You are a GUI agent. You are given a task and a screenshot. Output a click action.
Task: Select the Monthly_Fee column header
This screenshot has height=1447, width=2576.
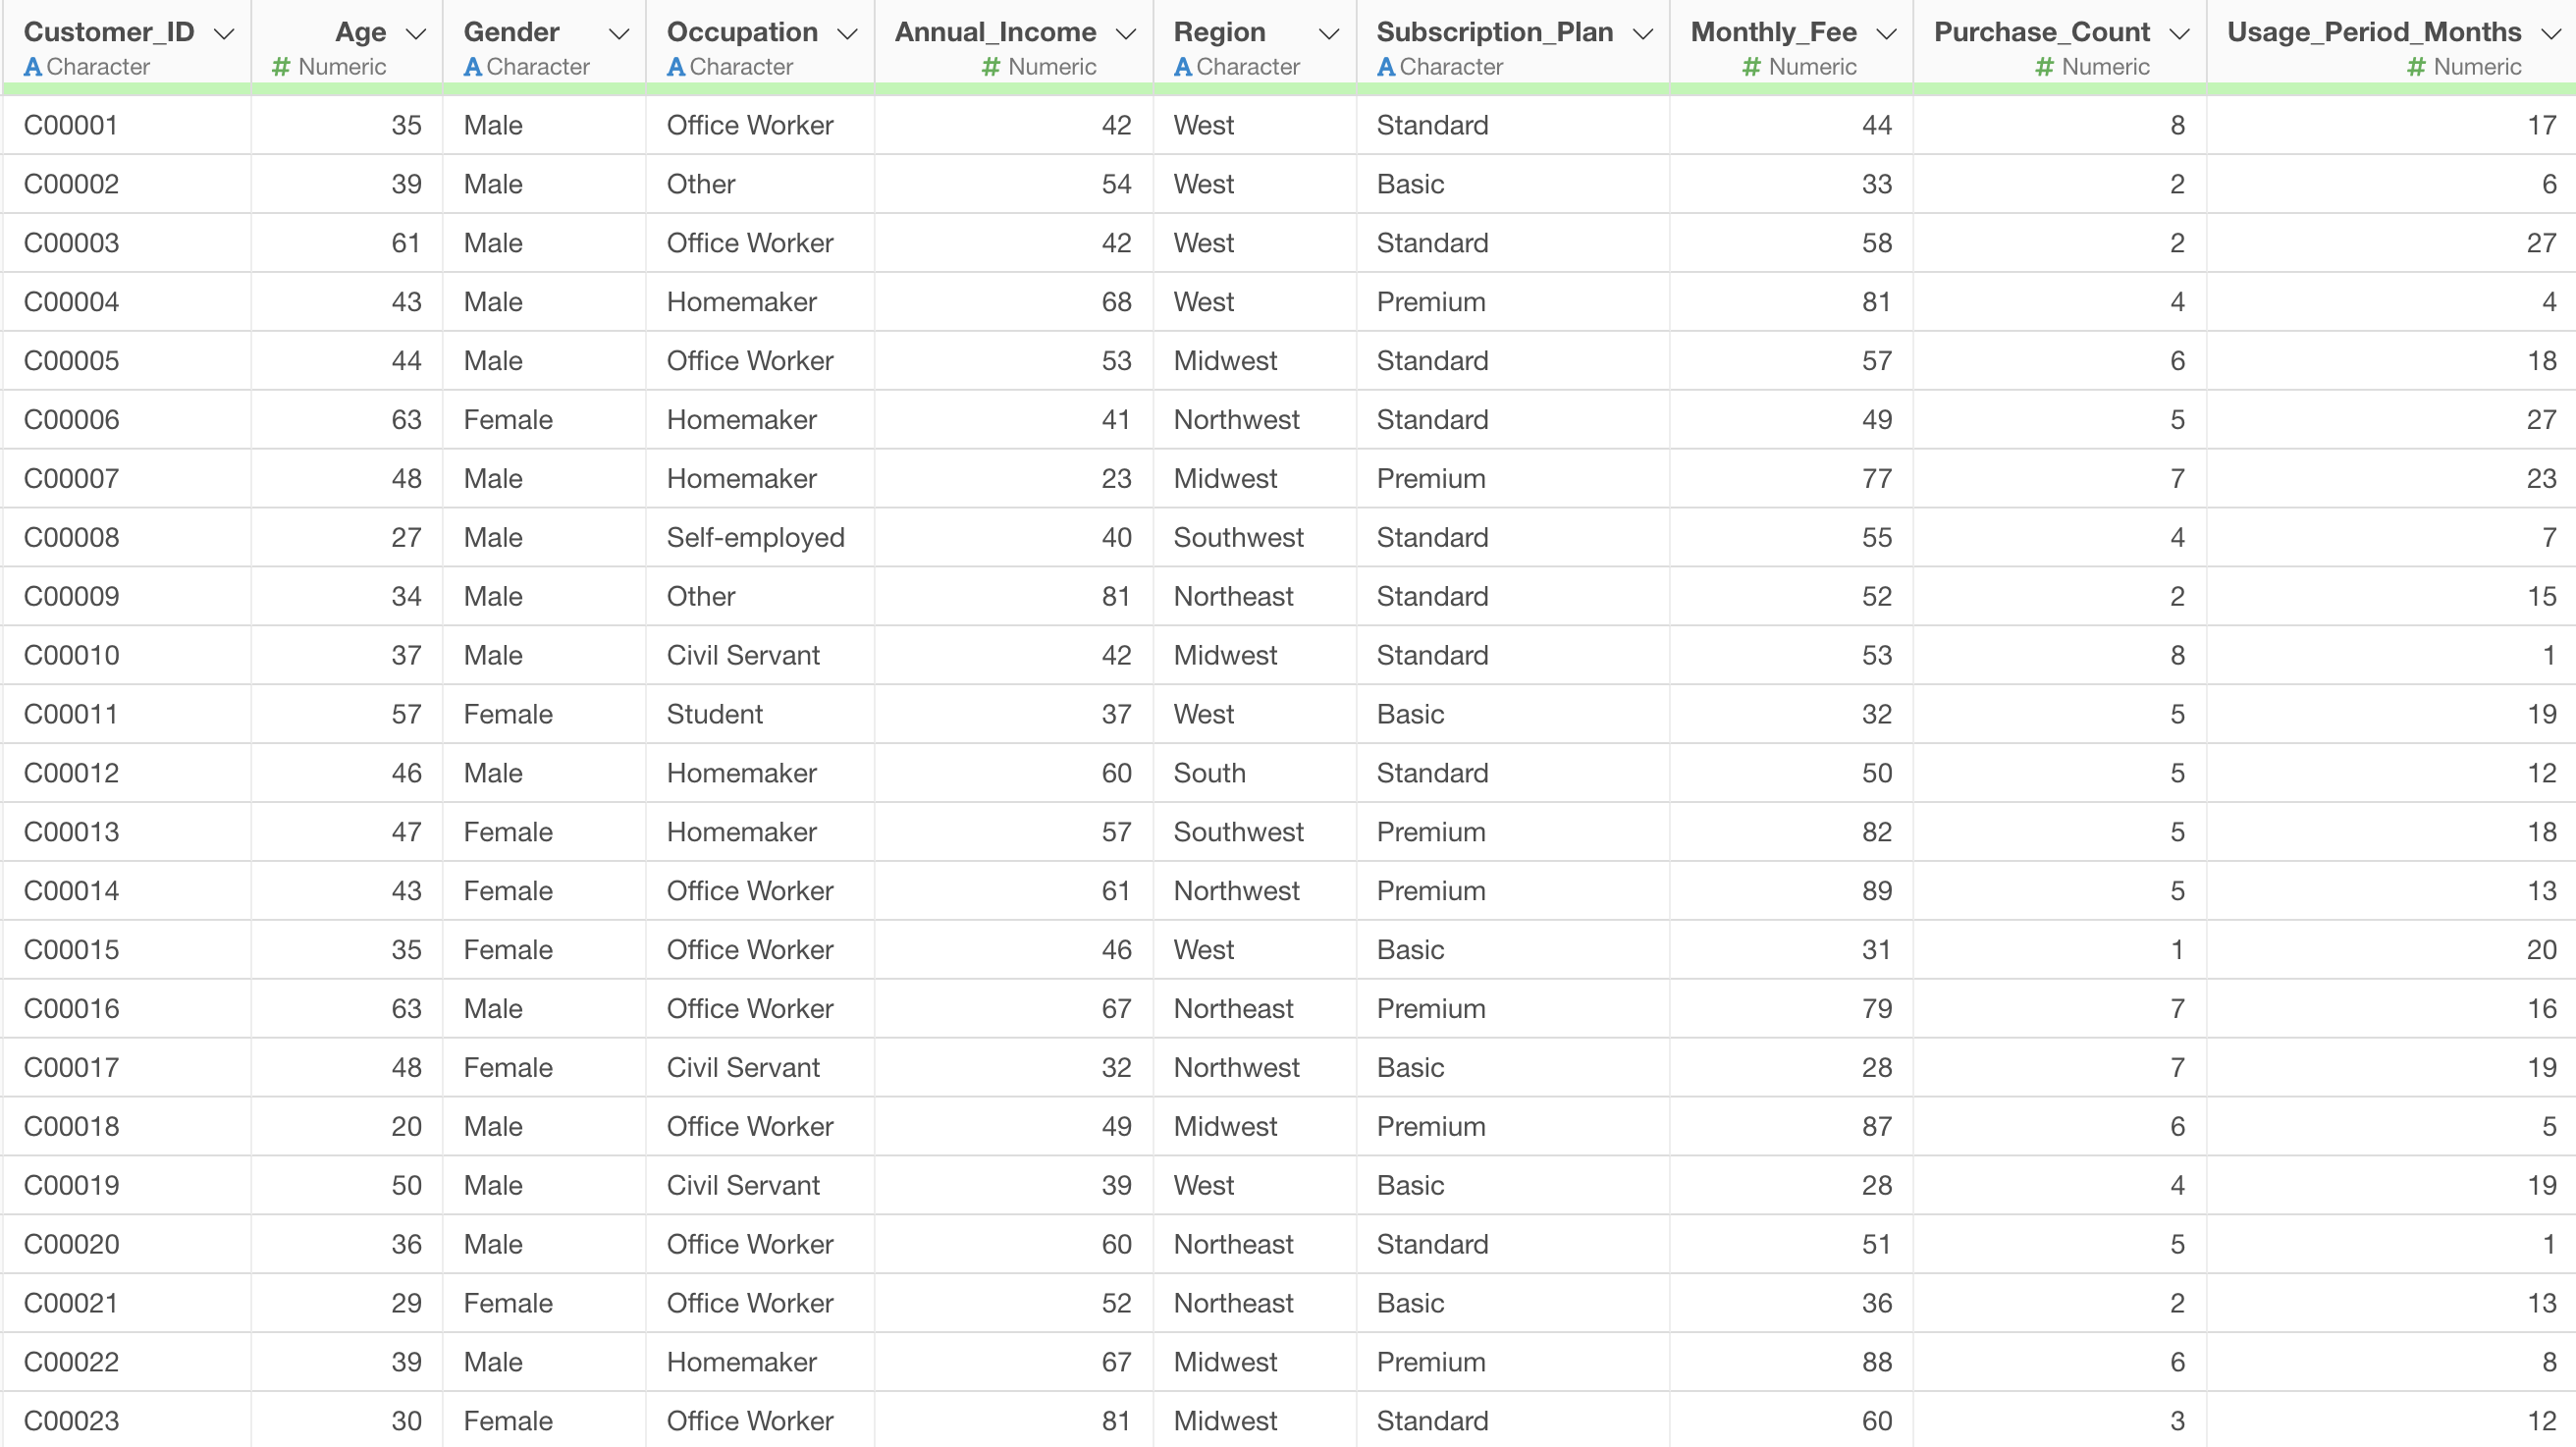click(x=1773, y=32)
